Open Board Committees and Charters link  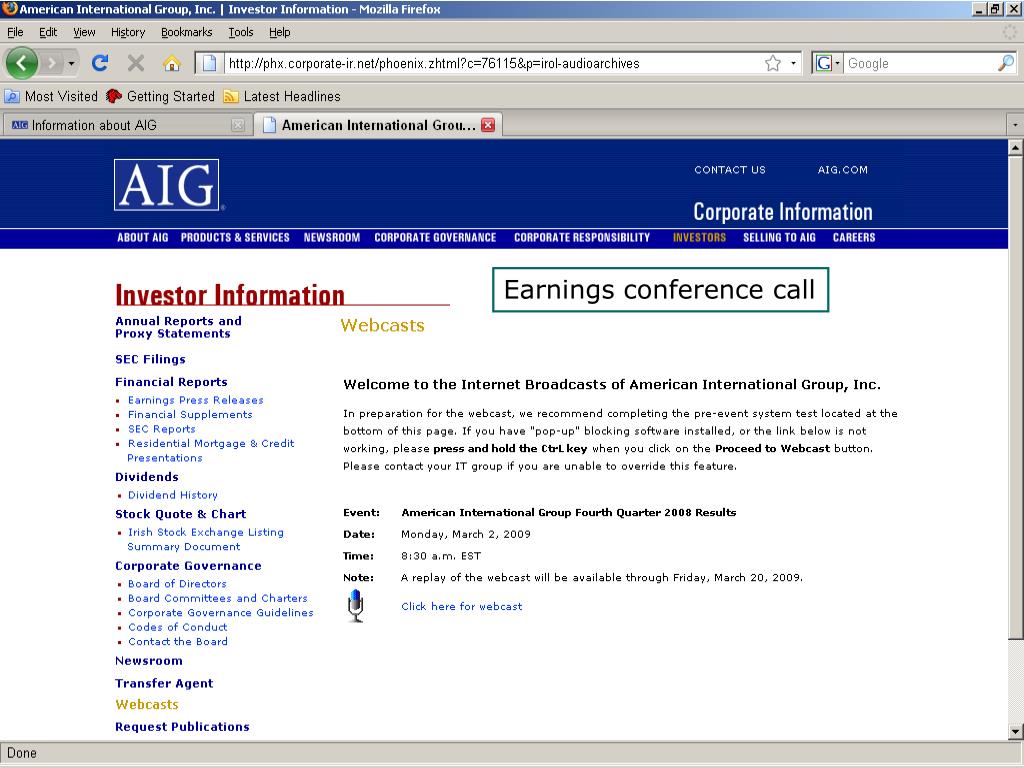(217, 598)
